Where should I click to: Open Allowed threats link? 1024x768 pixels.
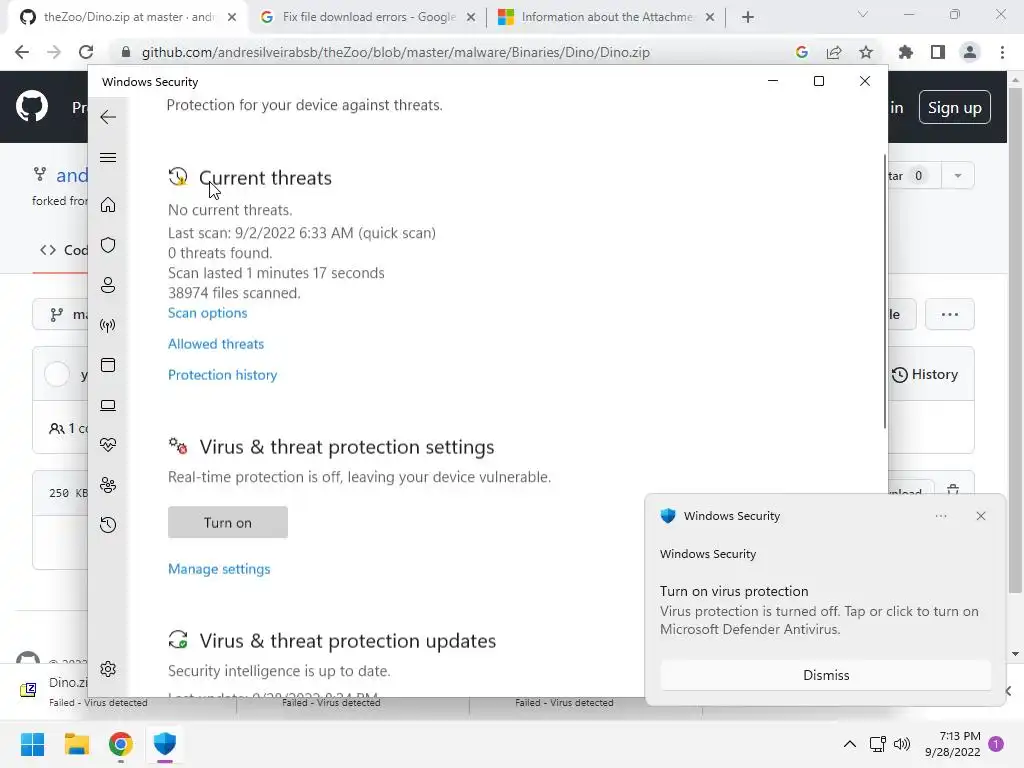tap(216, 344)
